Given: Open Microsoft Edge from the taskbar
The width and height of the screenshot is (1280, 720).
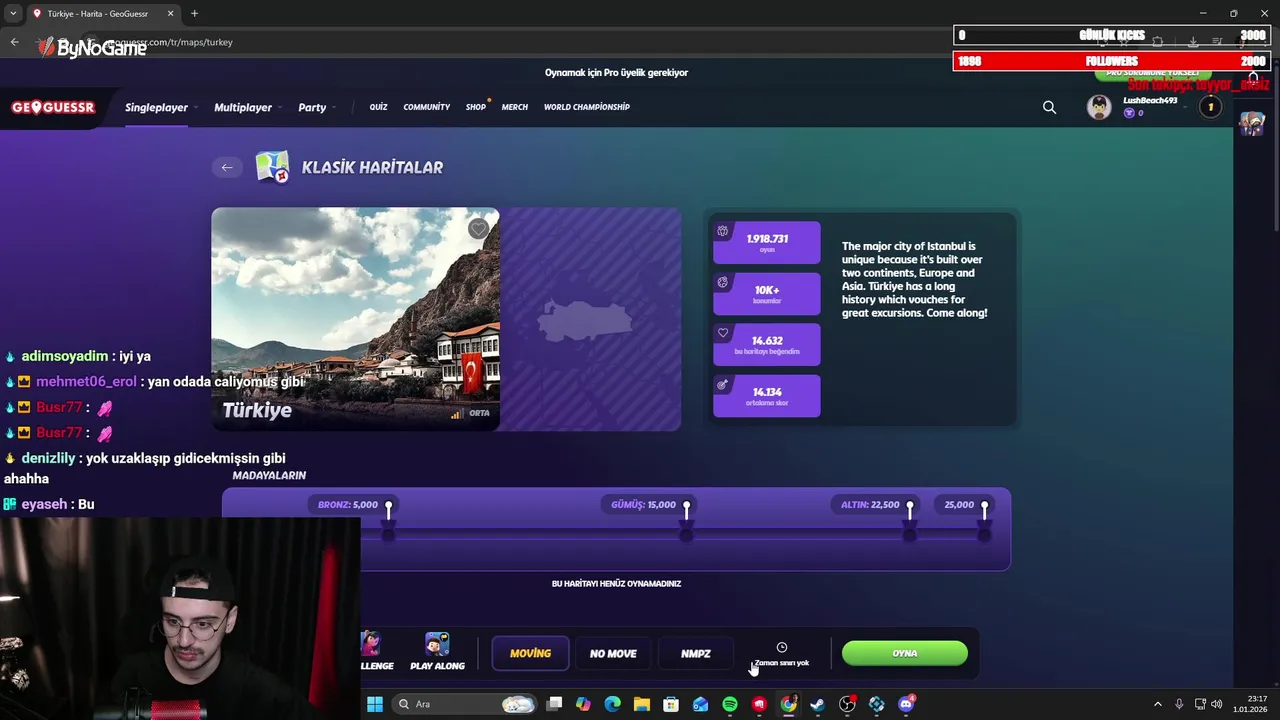Looking at the screenshot, I should click(x=612, y=704).
